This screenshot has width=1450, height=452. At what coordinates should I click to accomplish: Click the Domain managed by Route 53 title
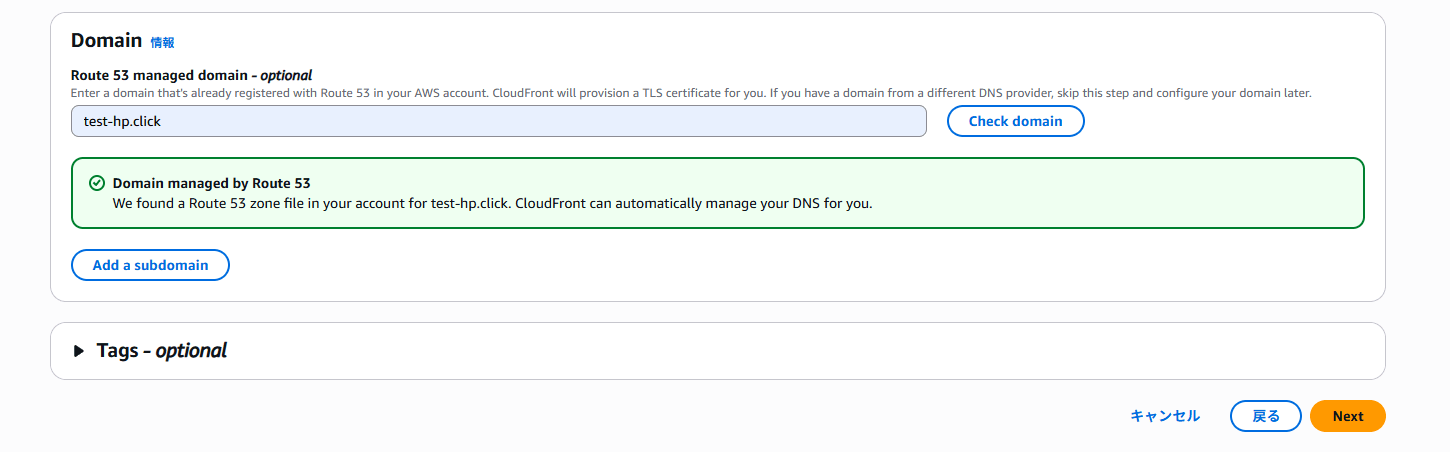coord(211,184)
